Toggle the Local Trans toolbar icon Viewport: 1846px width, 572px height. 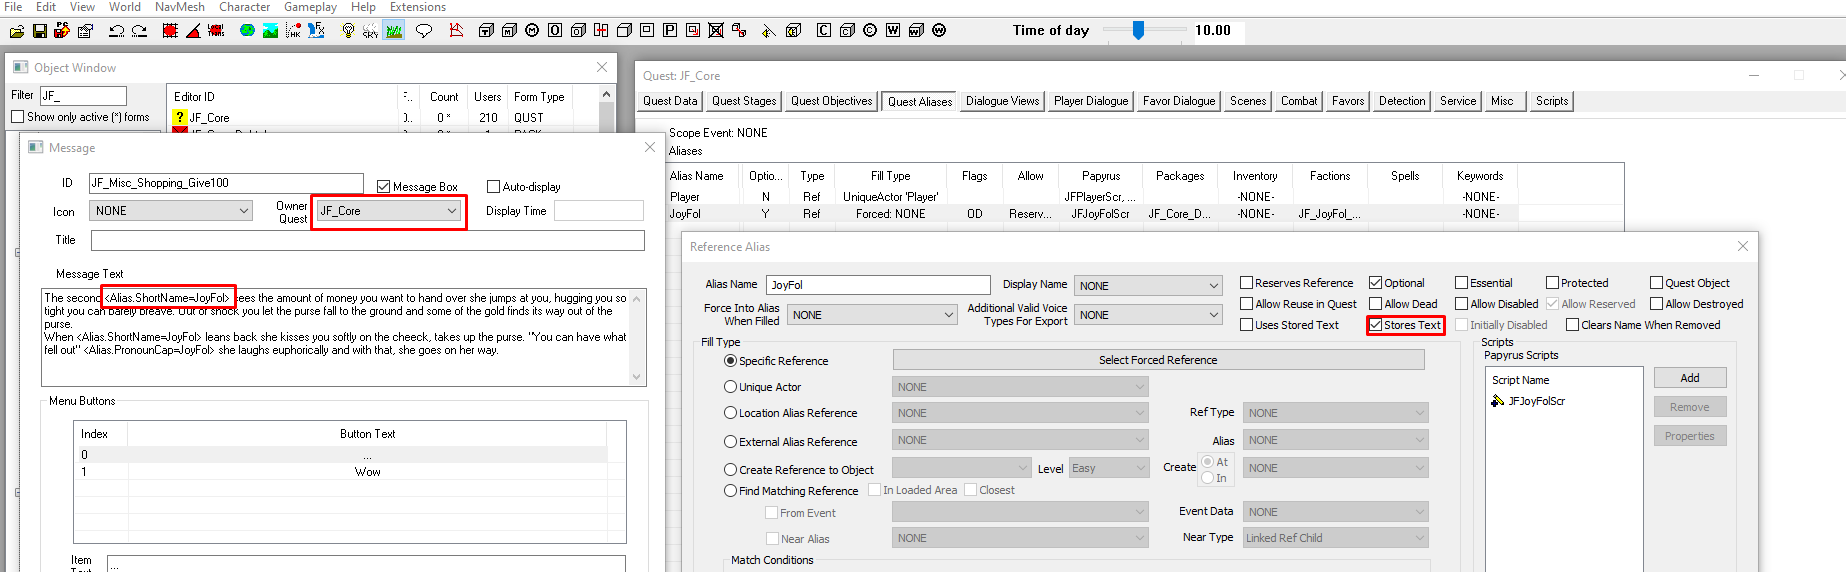click(x=216, y=31)
